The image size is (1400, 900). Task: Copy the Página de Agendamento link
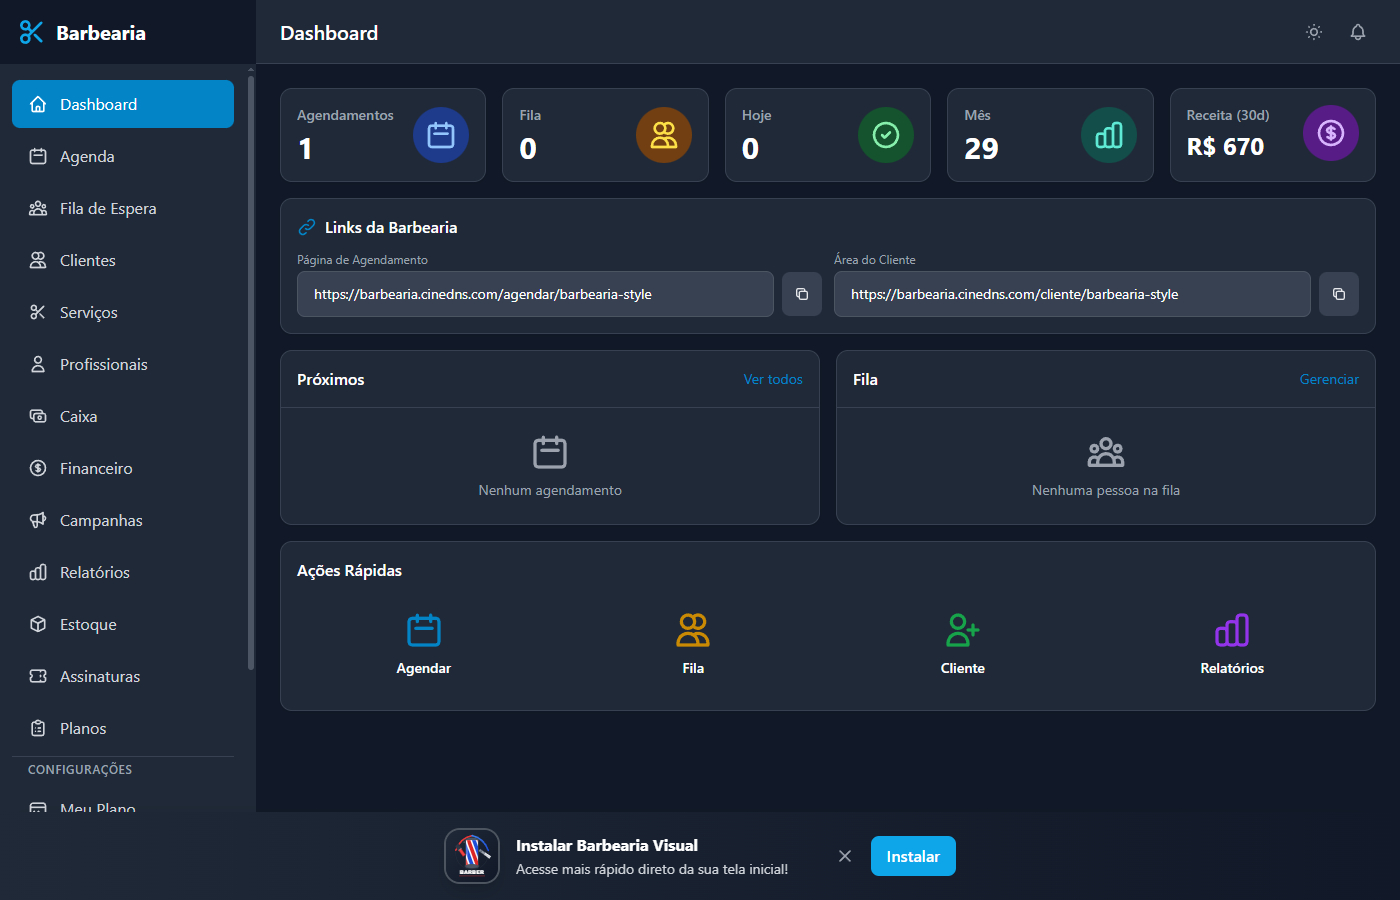[801, 294]
